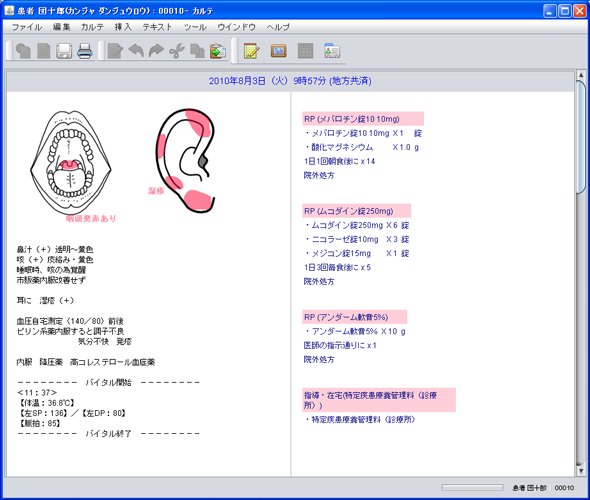Click the patient ID card icon

[x=333, y=51]
